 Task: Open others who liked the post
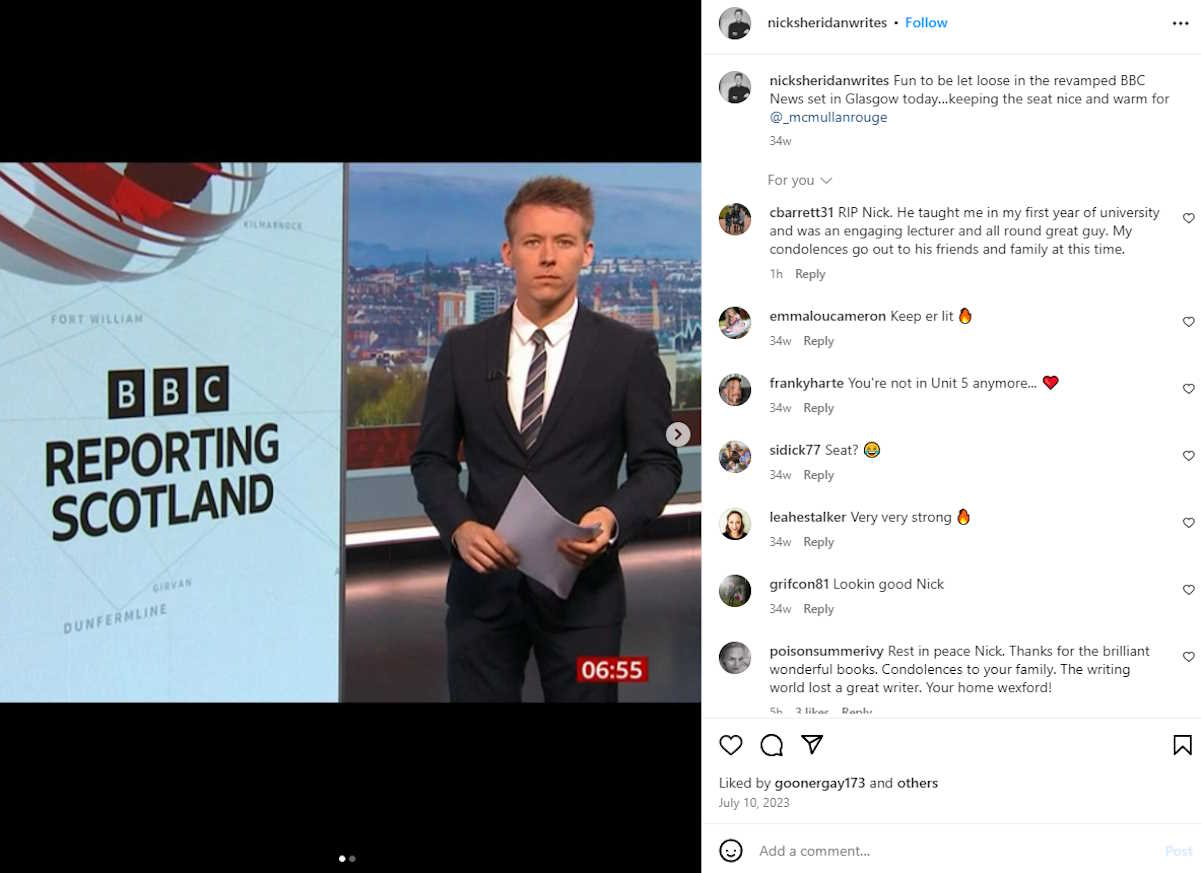pos(917,783)
